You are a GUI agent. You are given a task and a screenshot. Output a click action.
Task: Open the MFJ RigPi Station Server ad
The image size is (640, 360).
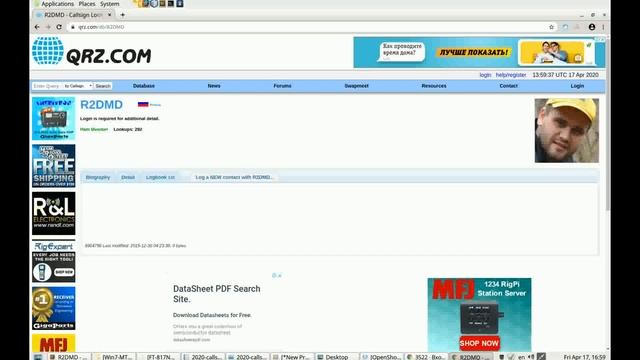click(x=479, y=315)
